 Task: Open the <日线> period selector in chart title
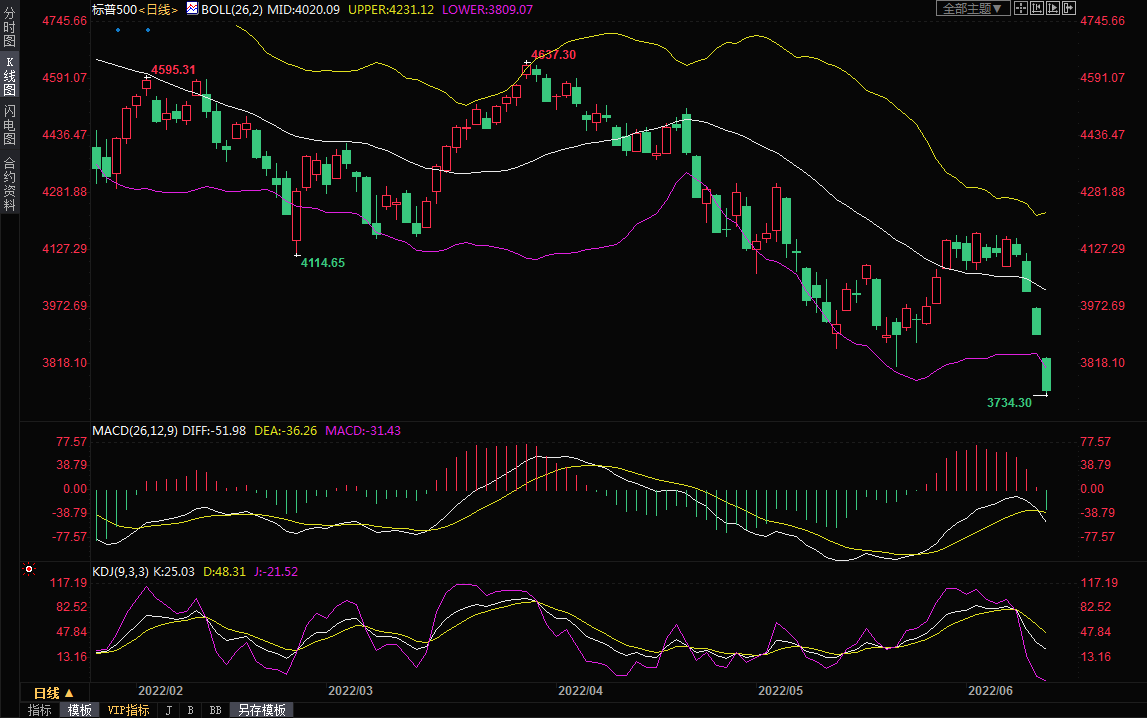pyautogui.click(x=158, y=8)
